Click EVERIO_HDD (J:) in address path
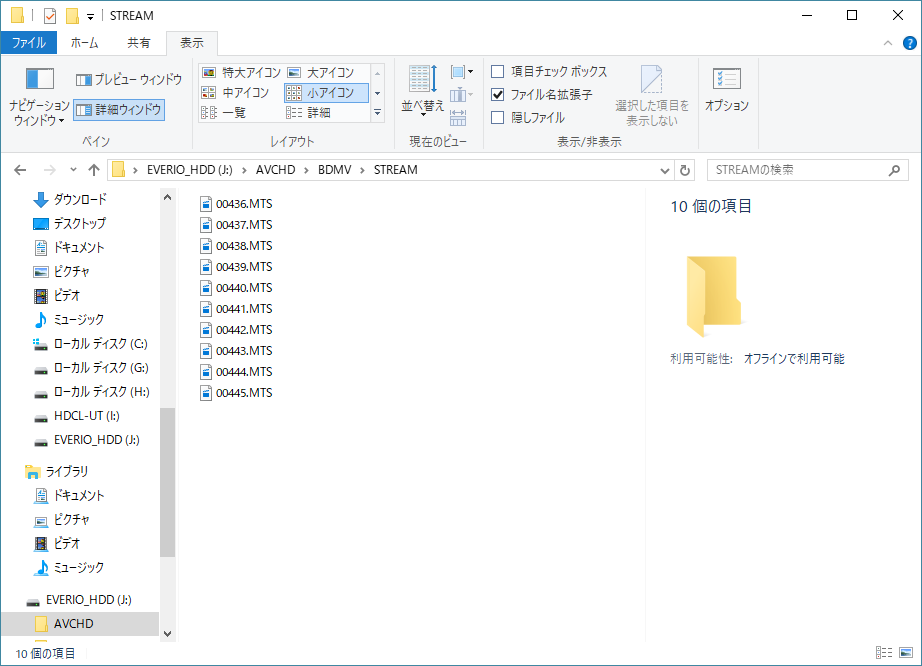The width and height of the screenshot is (922, 666). tap(189, 170)
